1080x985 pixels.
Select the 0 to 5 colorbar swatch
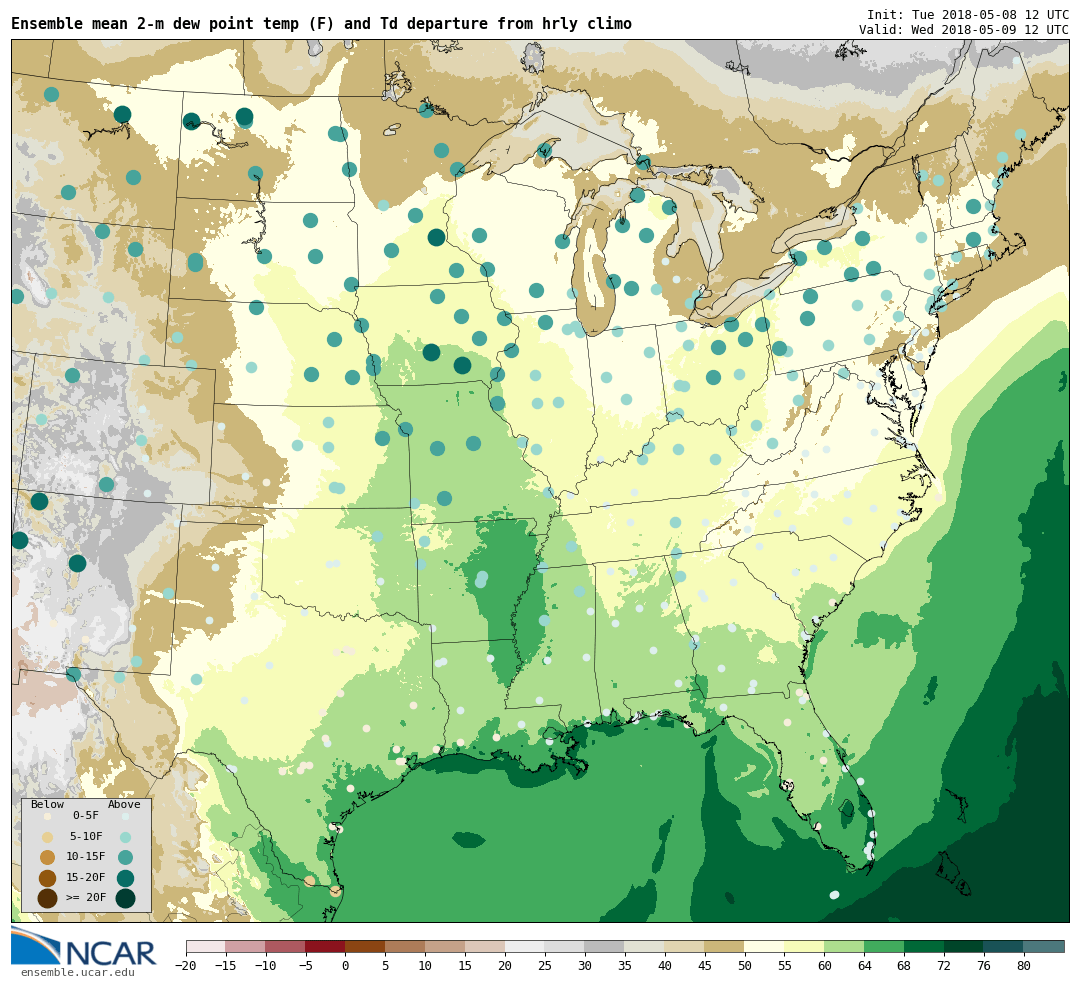click(x=365, y=946)
